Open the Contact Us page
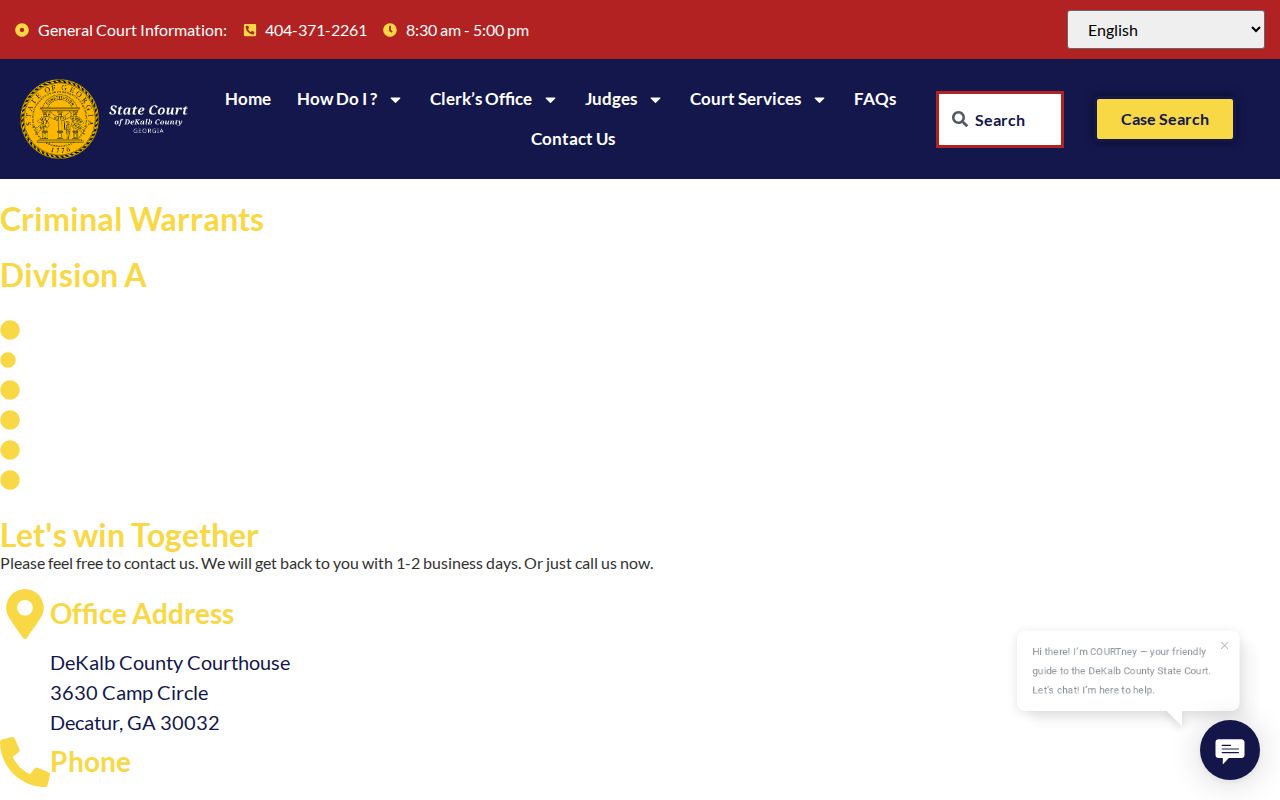This screenshot has height=800, width=1280. pyautogui.click(x=573, y=139)
